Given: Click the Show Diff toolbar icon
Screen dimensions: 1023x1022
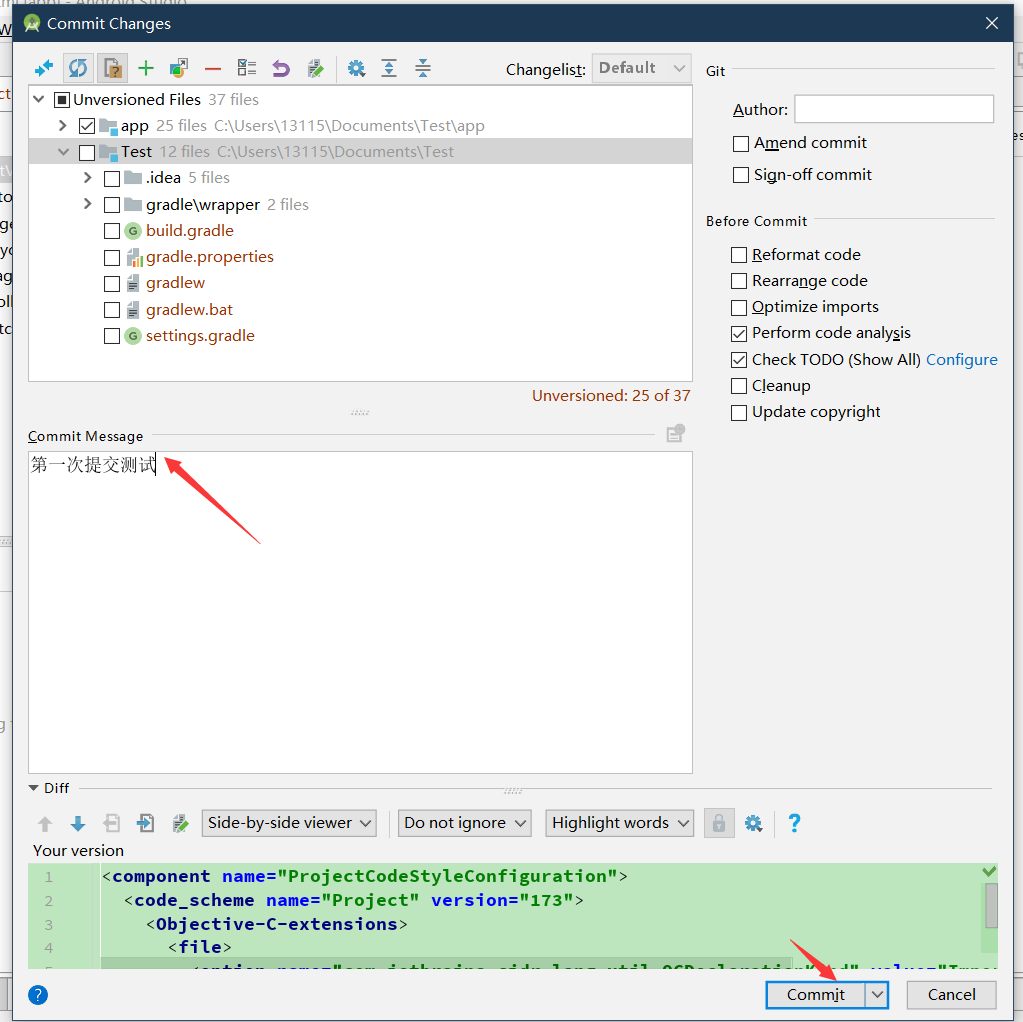Looking at the screenshot, I should 44,68.
